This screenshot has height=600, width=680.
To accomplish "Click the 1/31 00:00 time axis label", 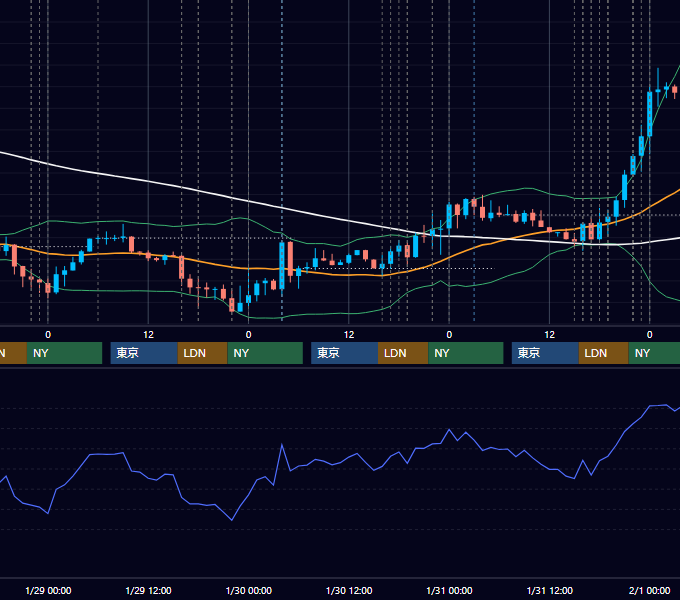I will click(449, 590).
